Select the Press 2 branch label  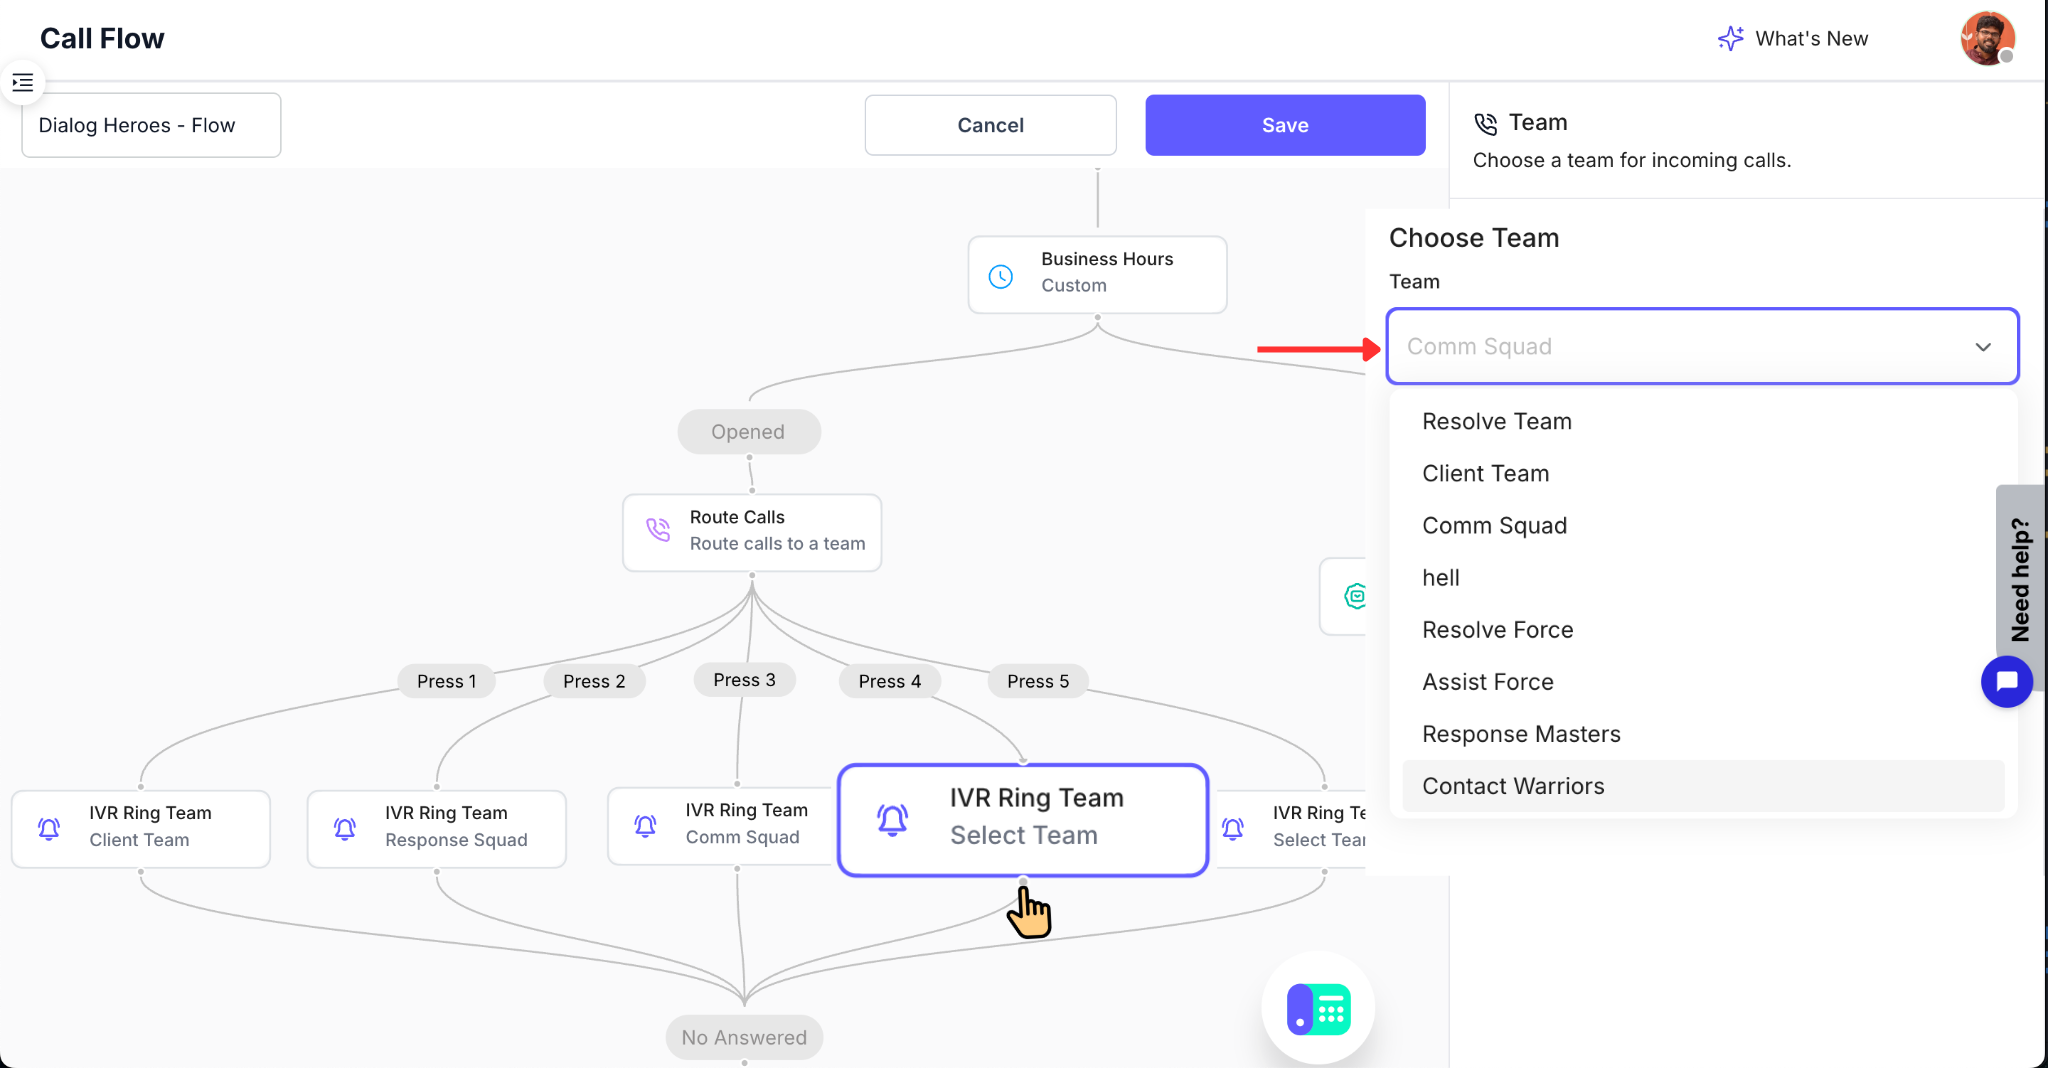click(594, 681)
